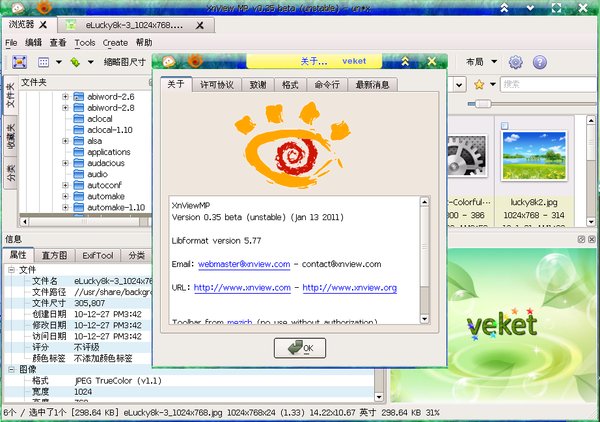The height and width of the screenshot is (422, 600).
Task: Open the File menu
Action: [x=11, y=42]
